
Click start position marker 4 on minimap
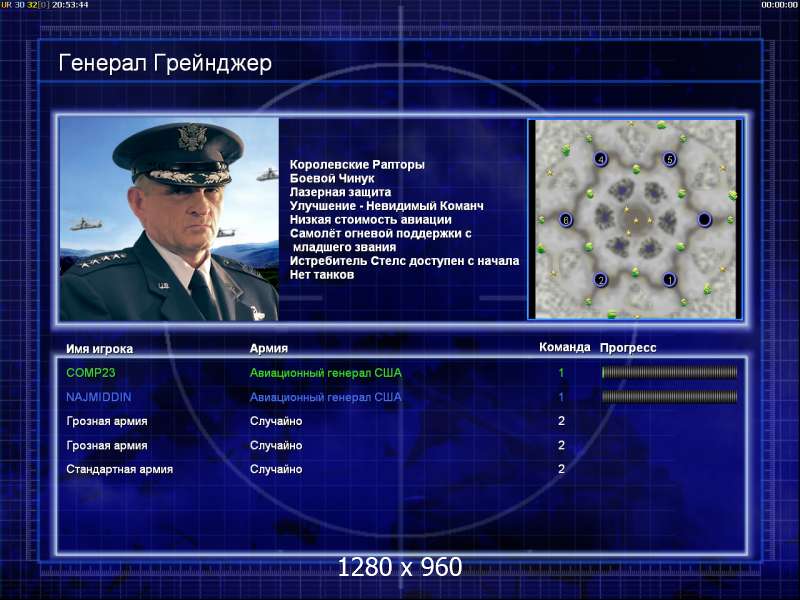point(601,159)
